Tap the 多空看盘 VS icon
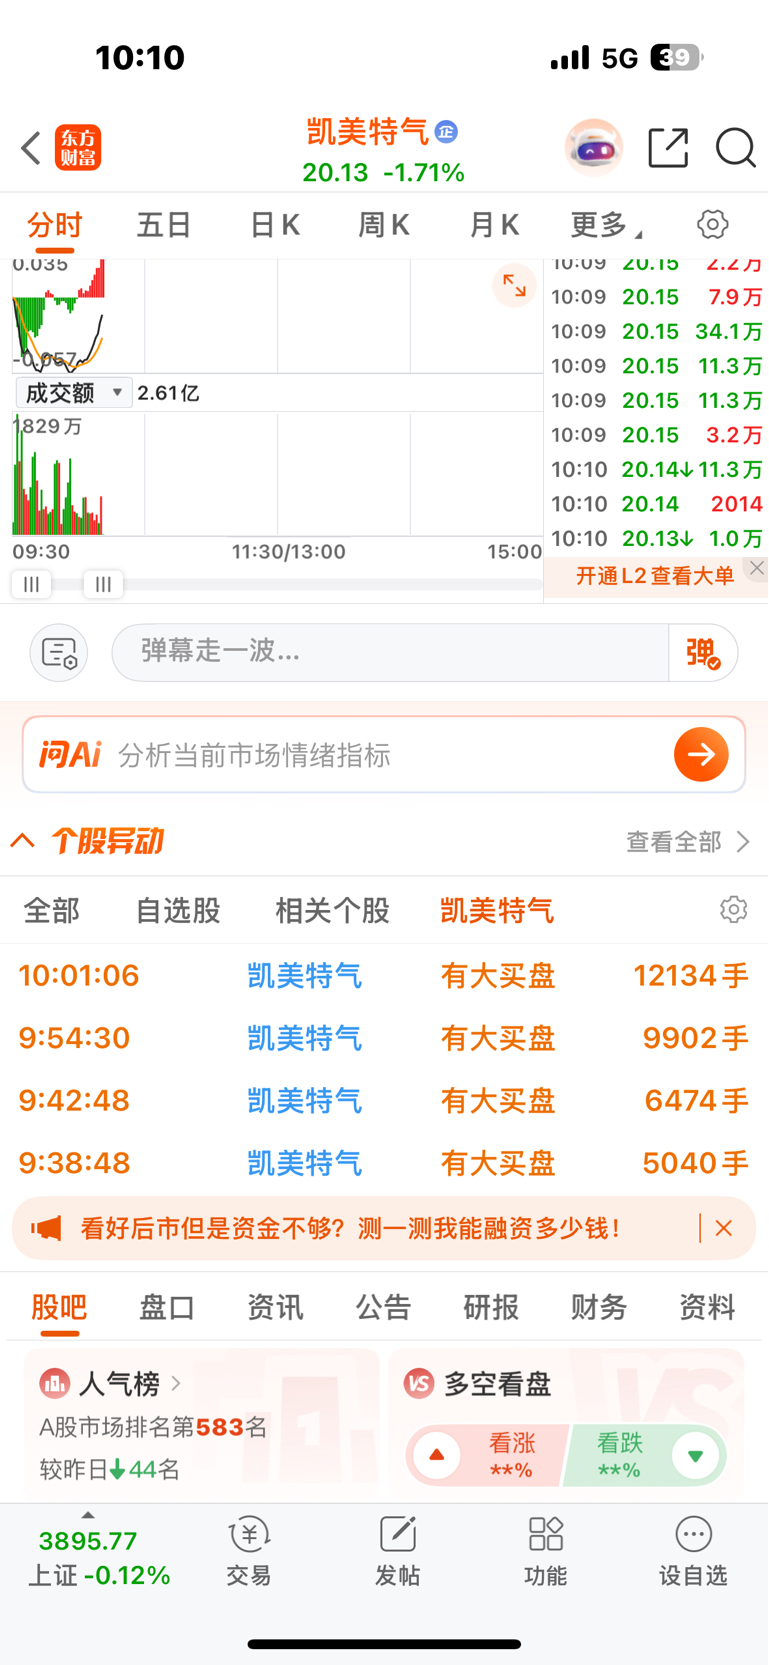 click(x=419, y=1384)
